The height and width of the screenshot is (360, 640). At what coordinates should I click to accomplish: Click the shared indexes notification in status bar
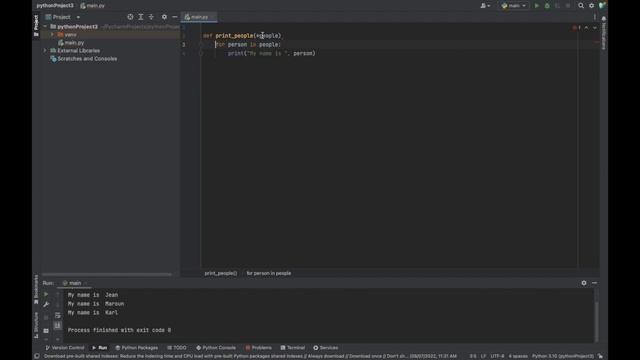(250, 356)
